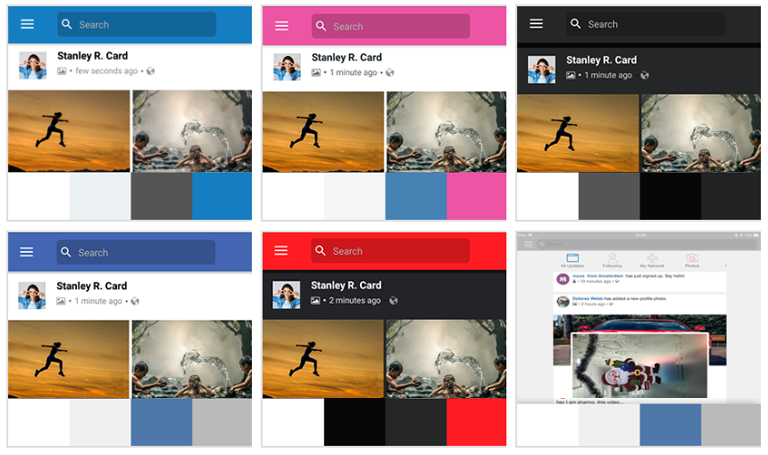Open hamburger menu in black theme panel

point(536,24)
